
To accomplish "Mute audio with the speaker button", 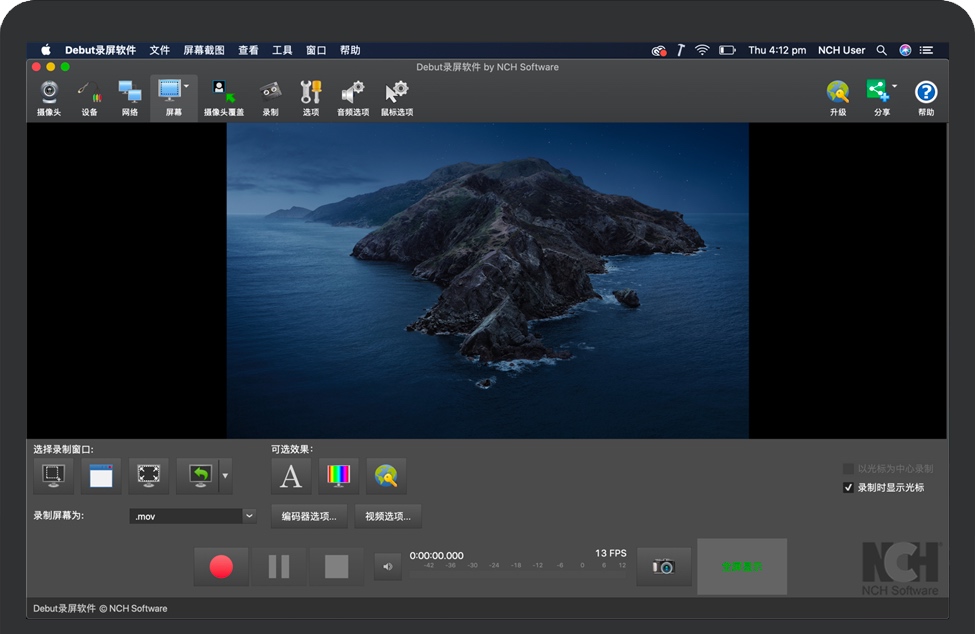I will tap(388, 567).
